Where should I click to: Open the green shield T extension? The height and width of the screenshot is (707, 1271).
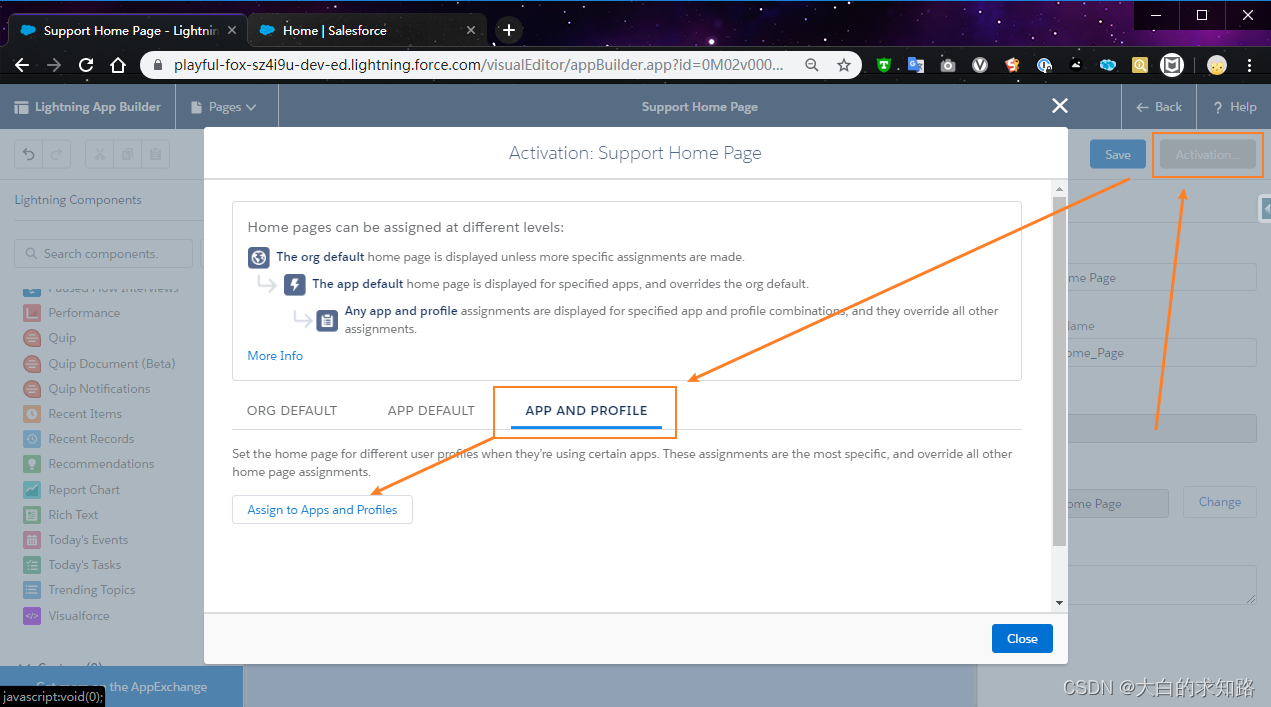click(884, 65)
